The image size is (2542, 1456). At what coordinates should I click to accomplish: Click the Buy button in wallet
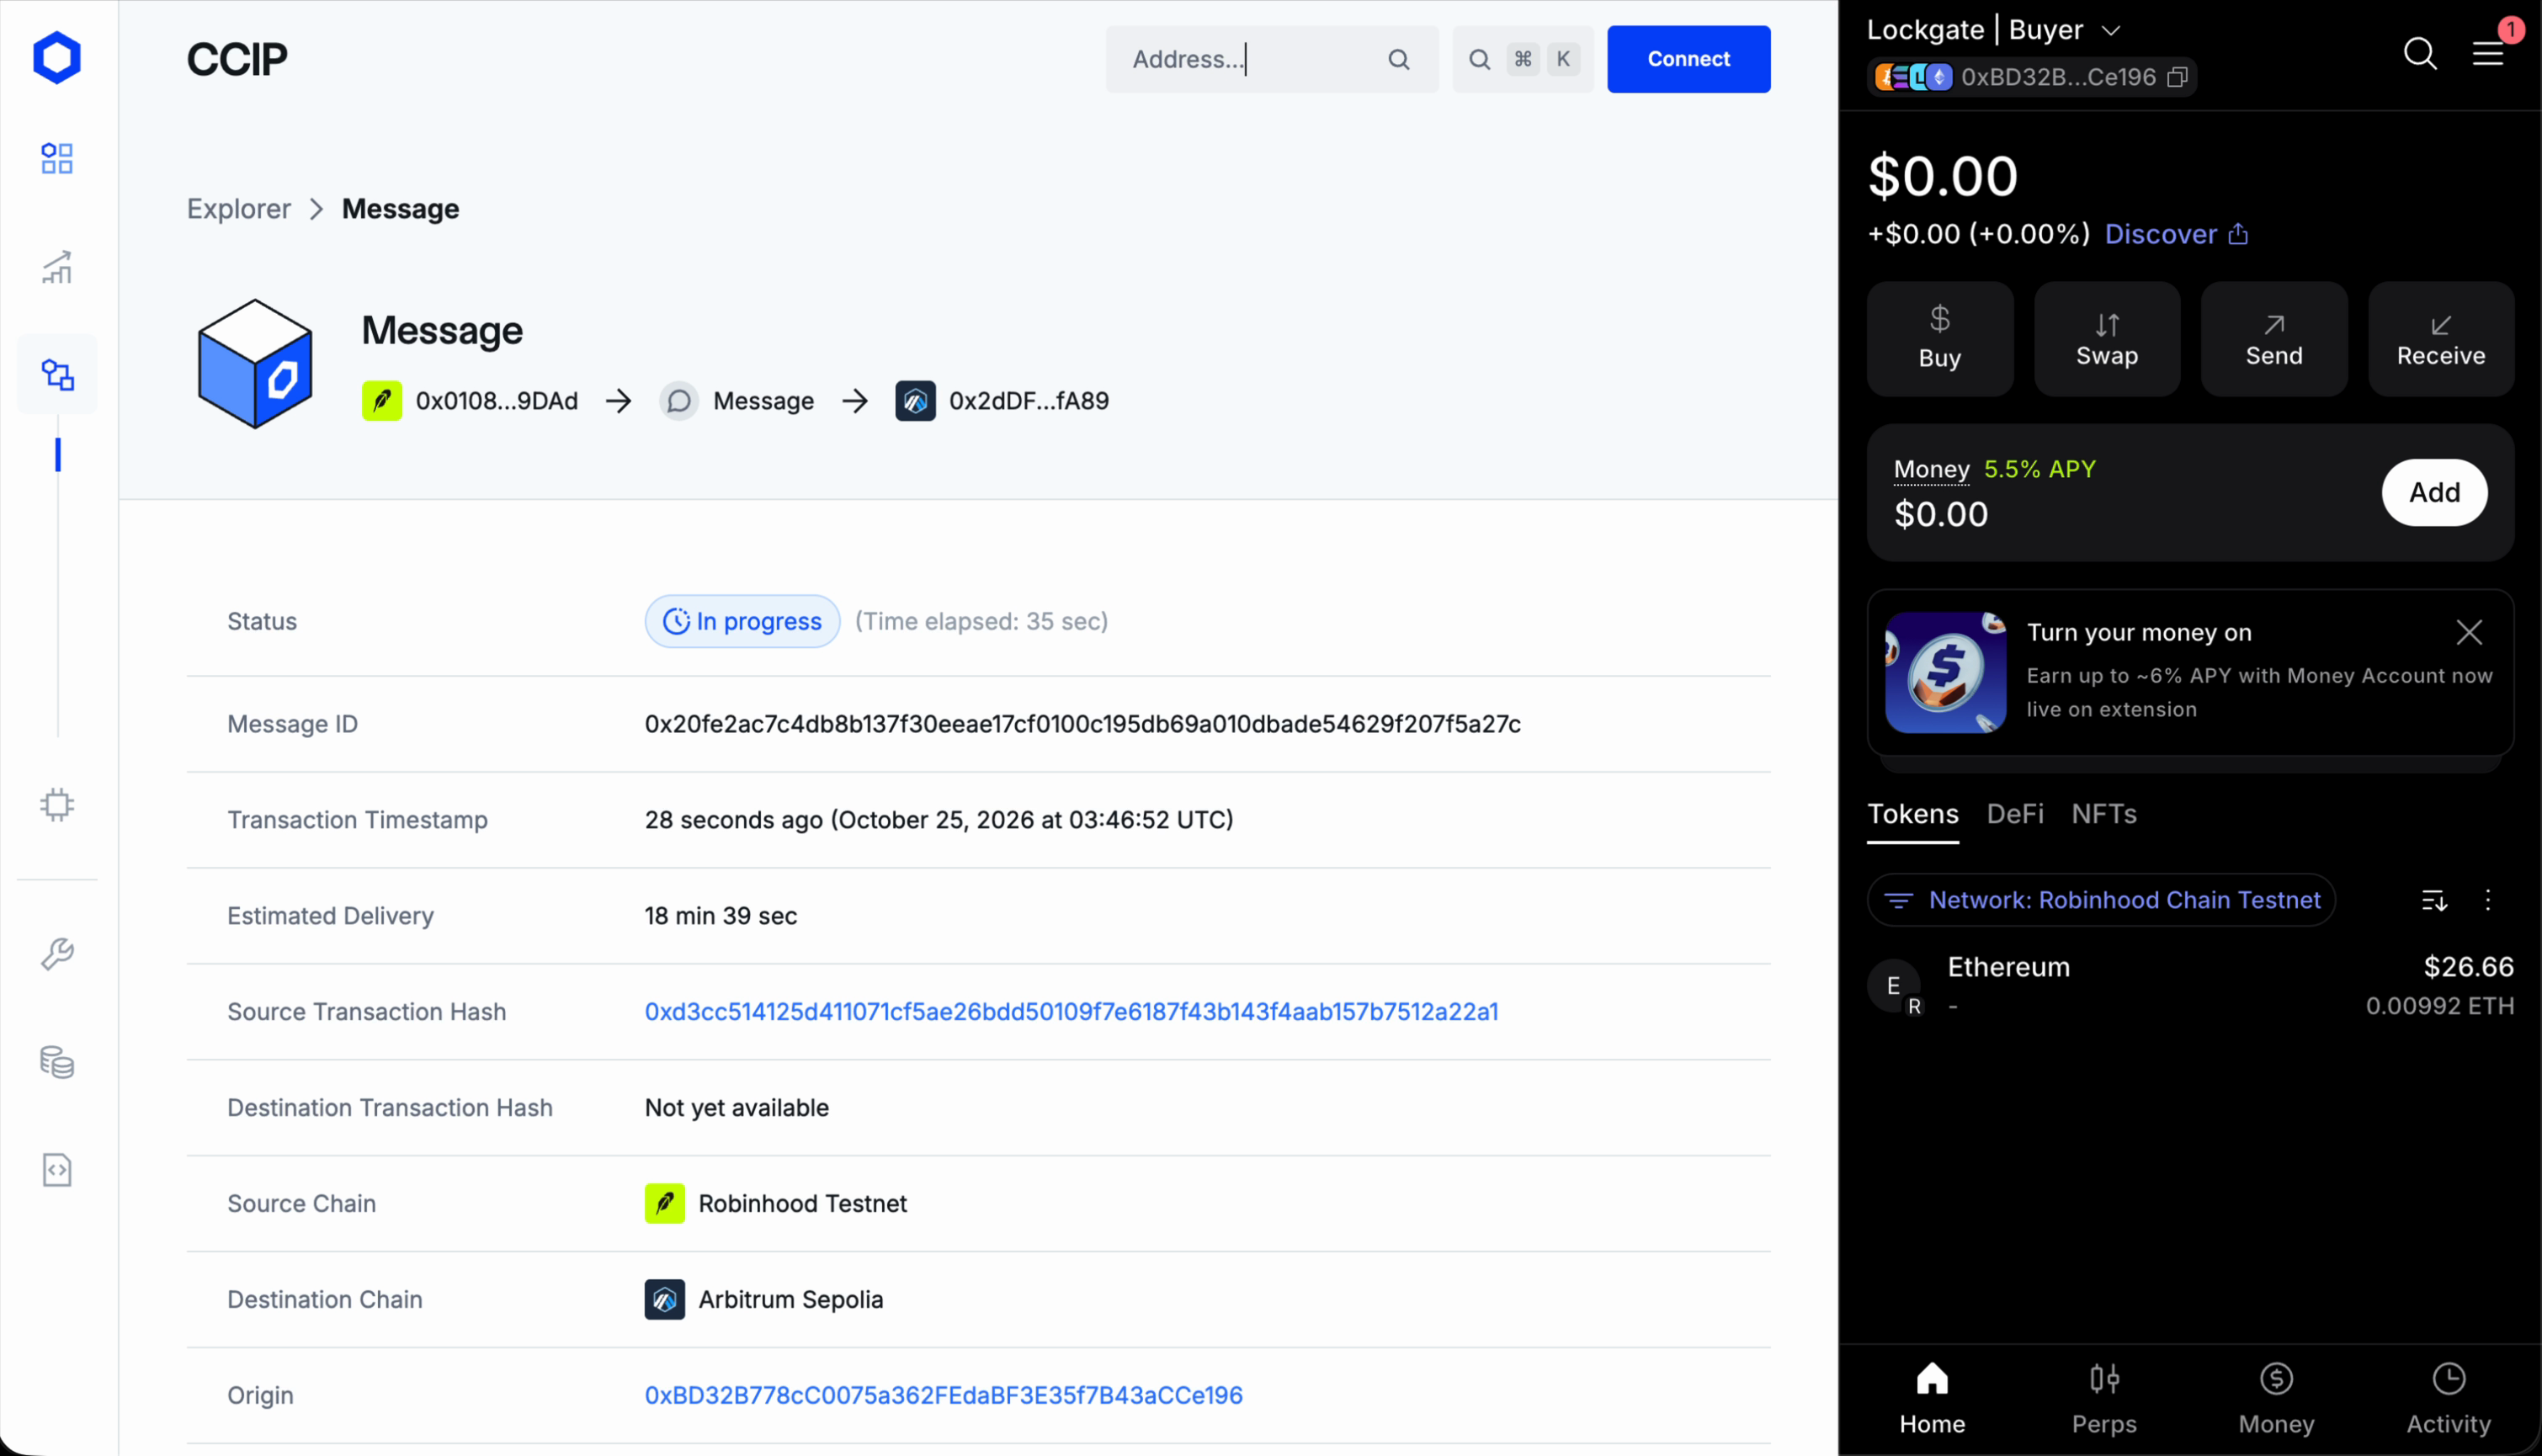(1939, 339)
